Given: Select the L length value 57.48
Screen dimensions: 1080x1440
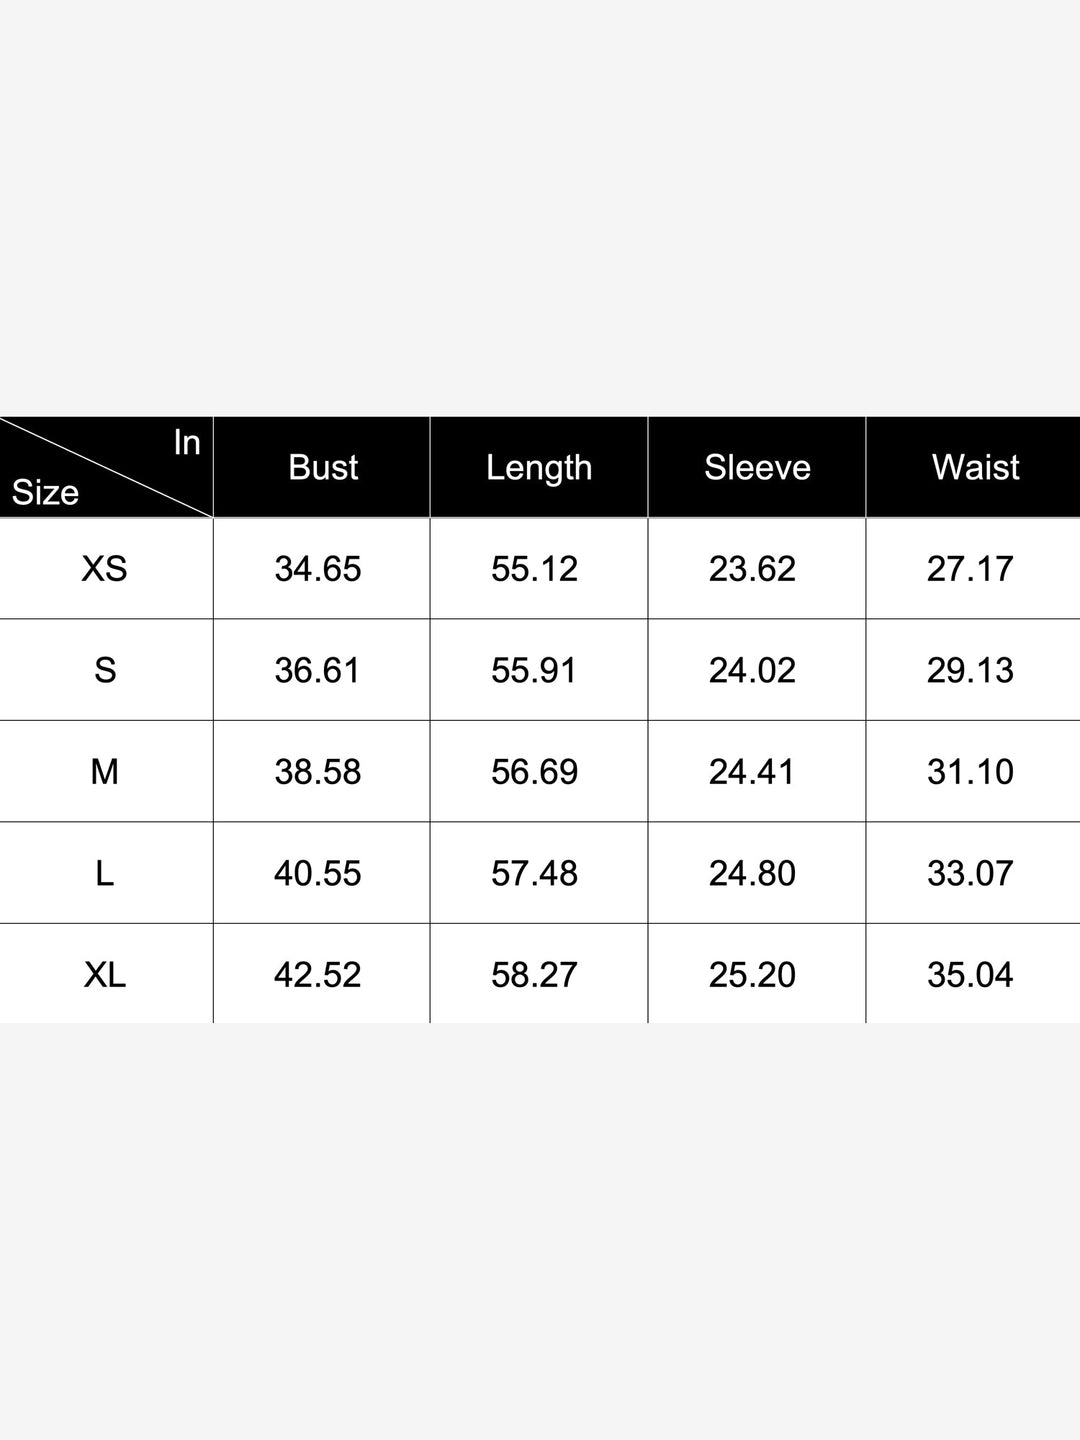Looking at the screenshot, I should pos(534,873).
